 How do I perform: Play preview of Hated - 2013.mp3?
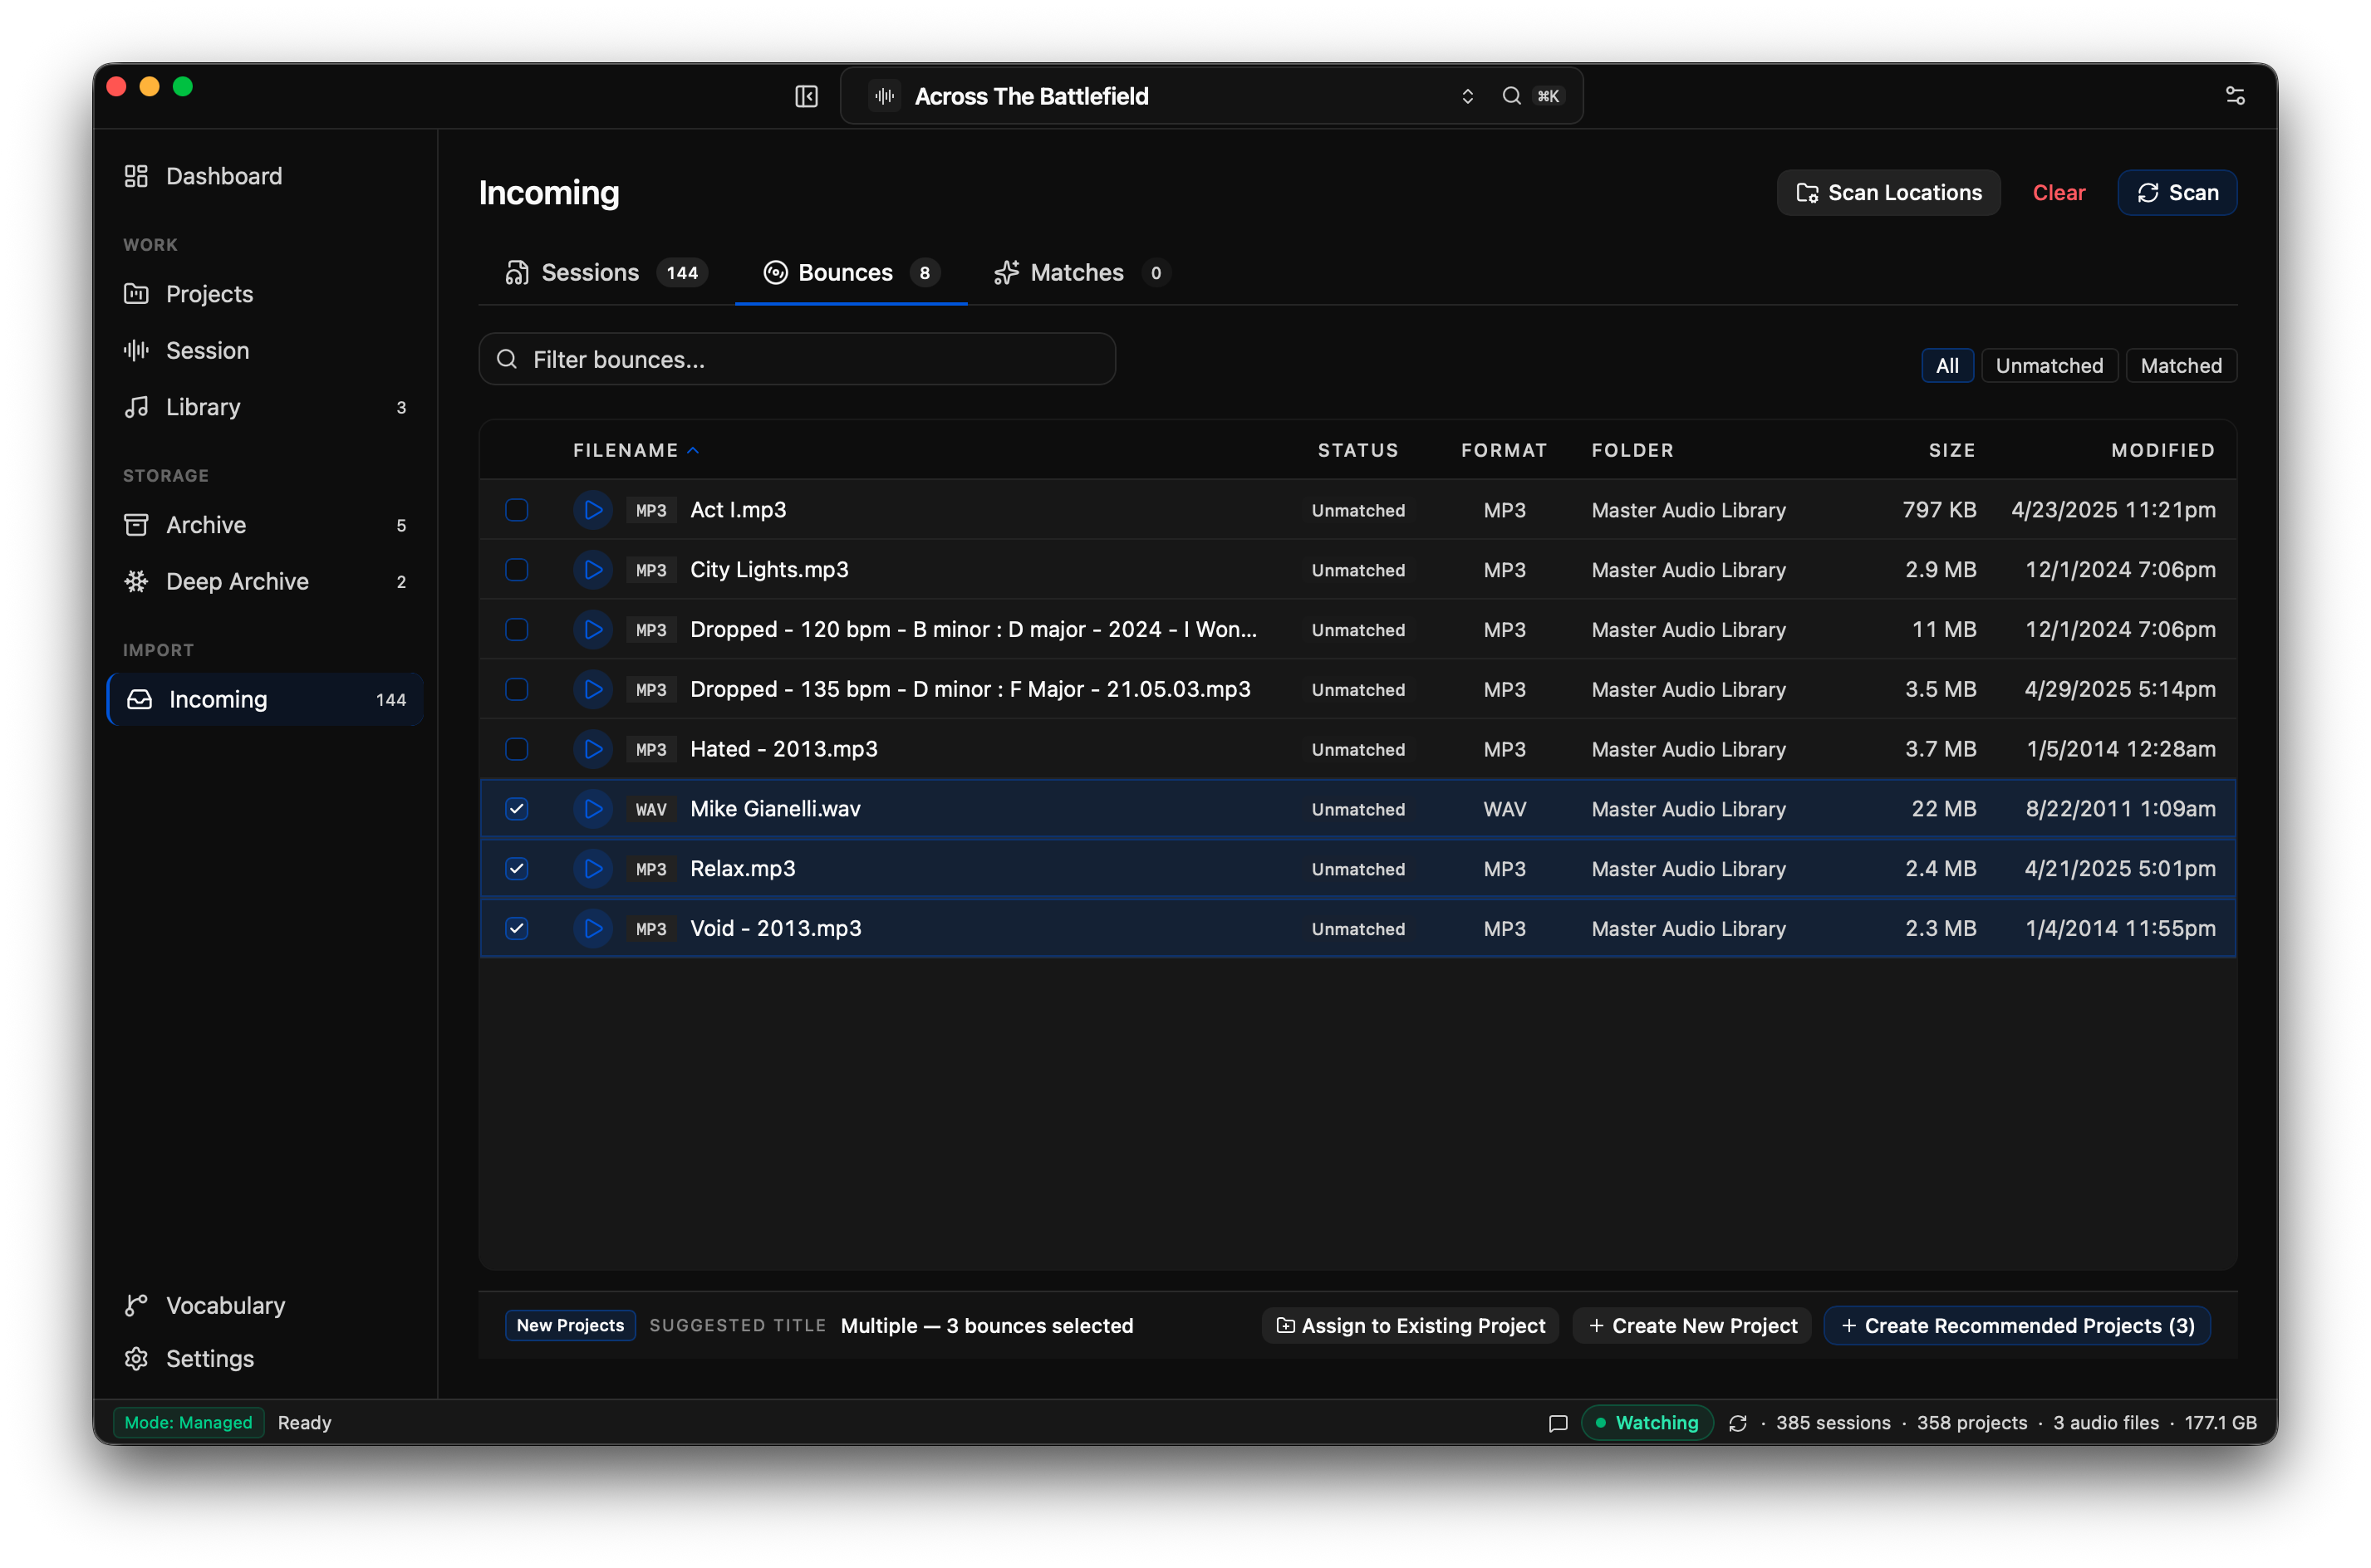point(593,749)
